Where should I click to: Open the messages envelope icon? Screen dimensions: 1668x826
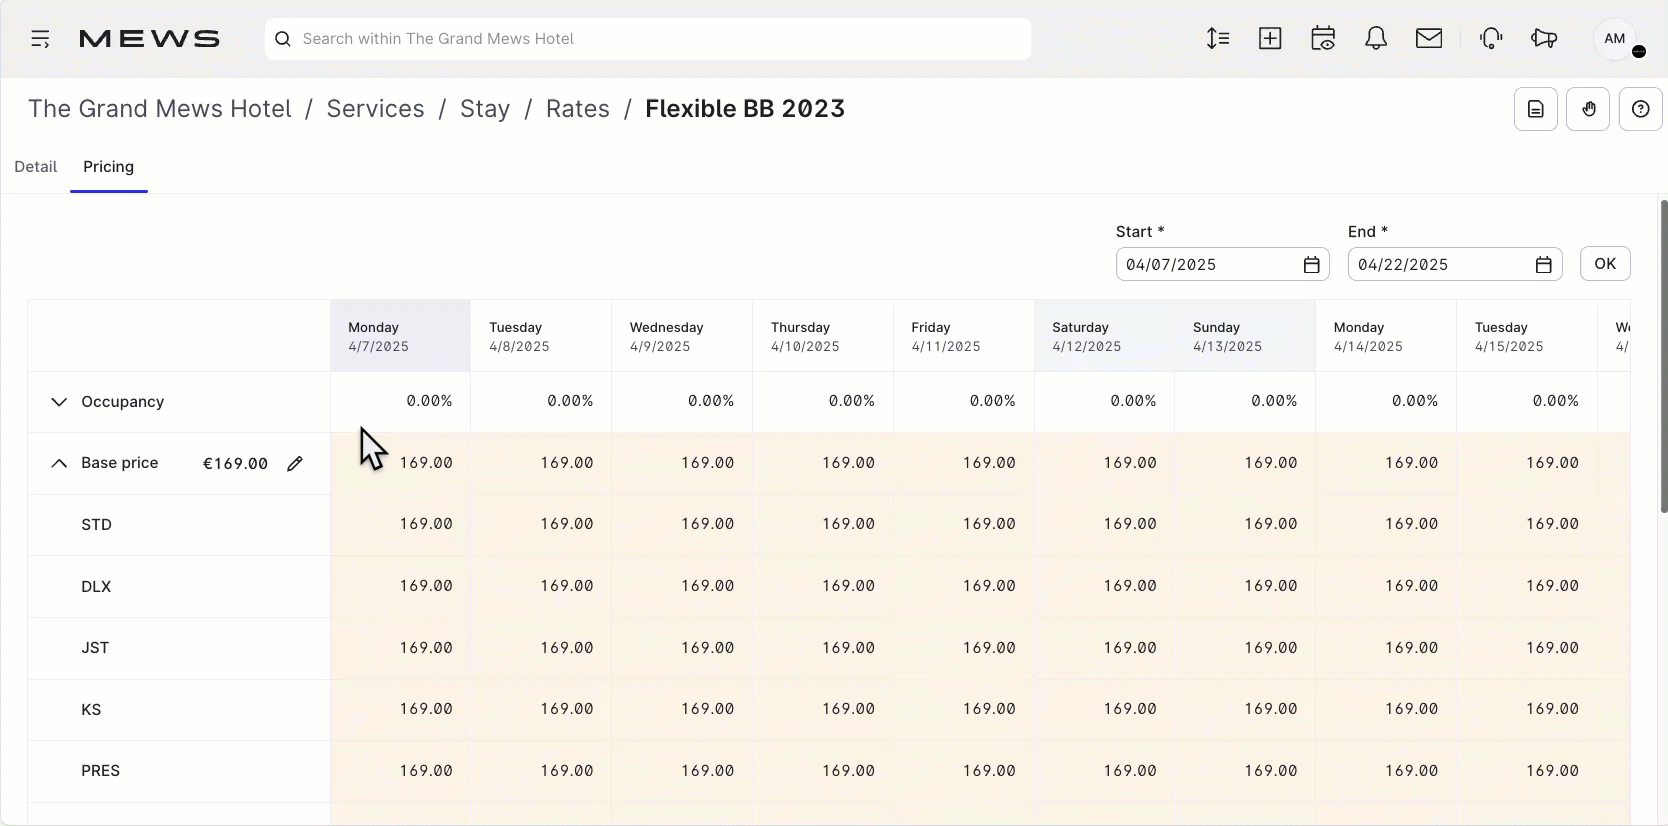[x=1429, y=39]
